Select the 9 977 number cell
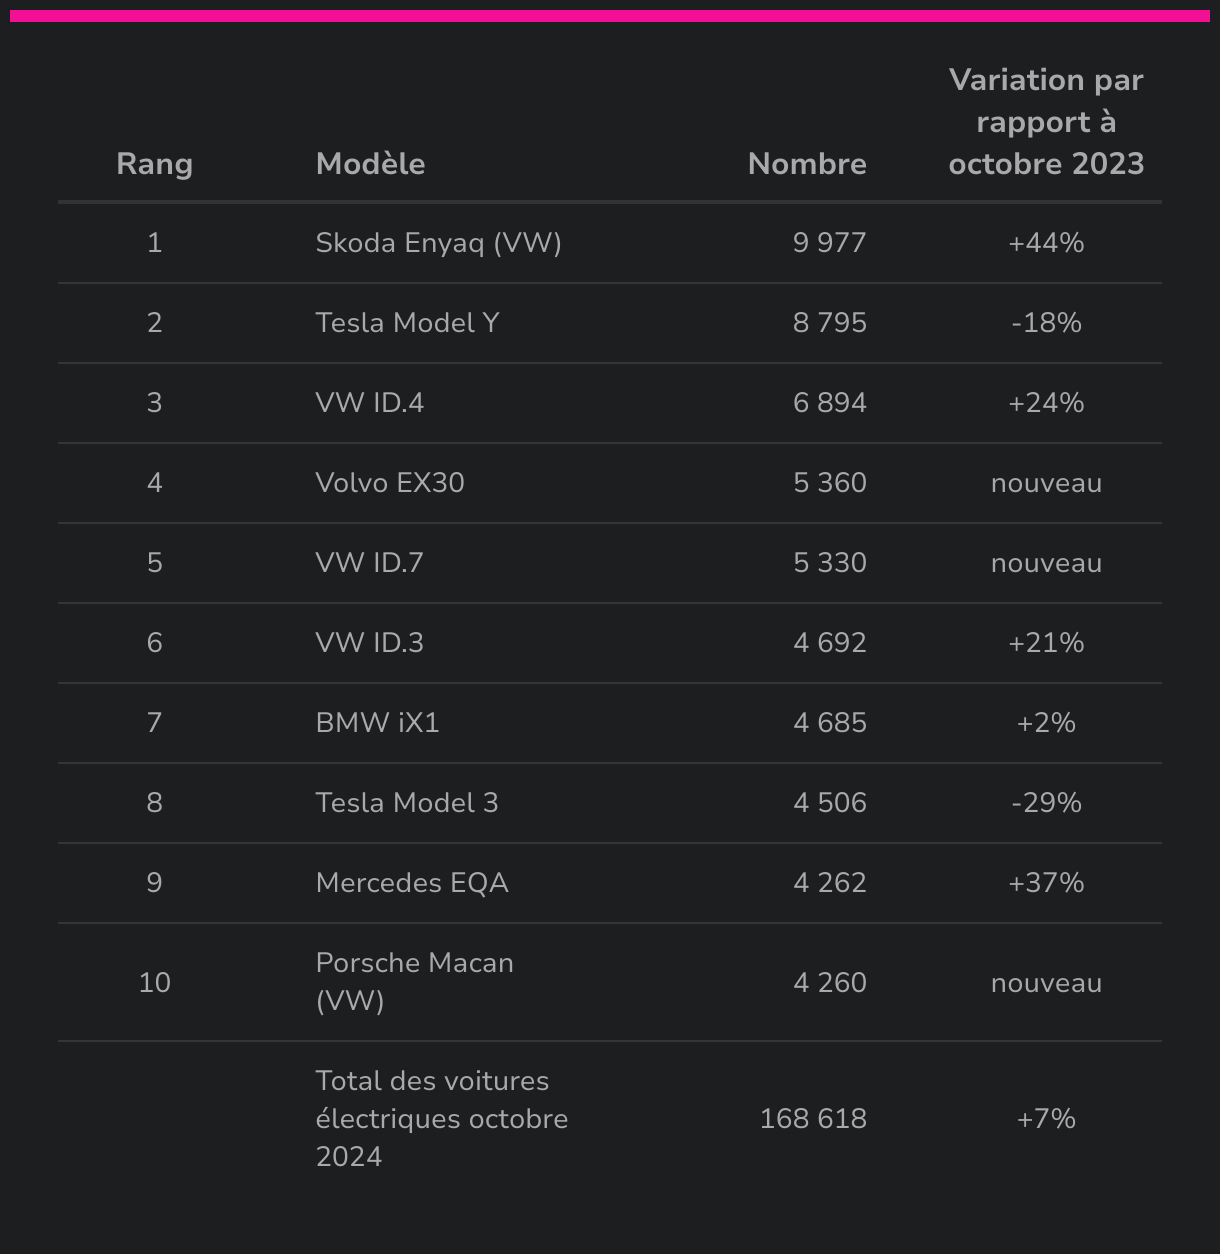This screenshot has height=1254, width=1220. pyautogui.click(x=830, y=243)
